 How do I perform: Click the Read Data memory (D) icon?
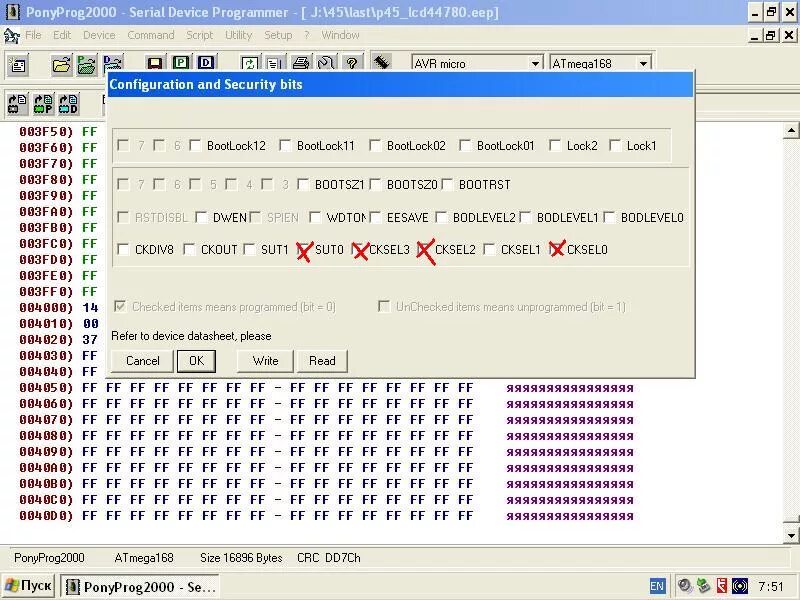[69, 104]
